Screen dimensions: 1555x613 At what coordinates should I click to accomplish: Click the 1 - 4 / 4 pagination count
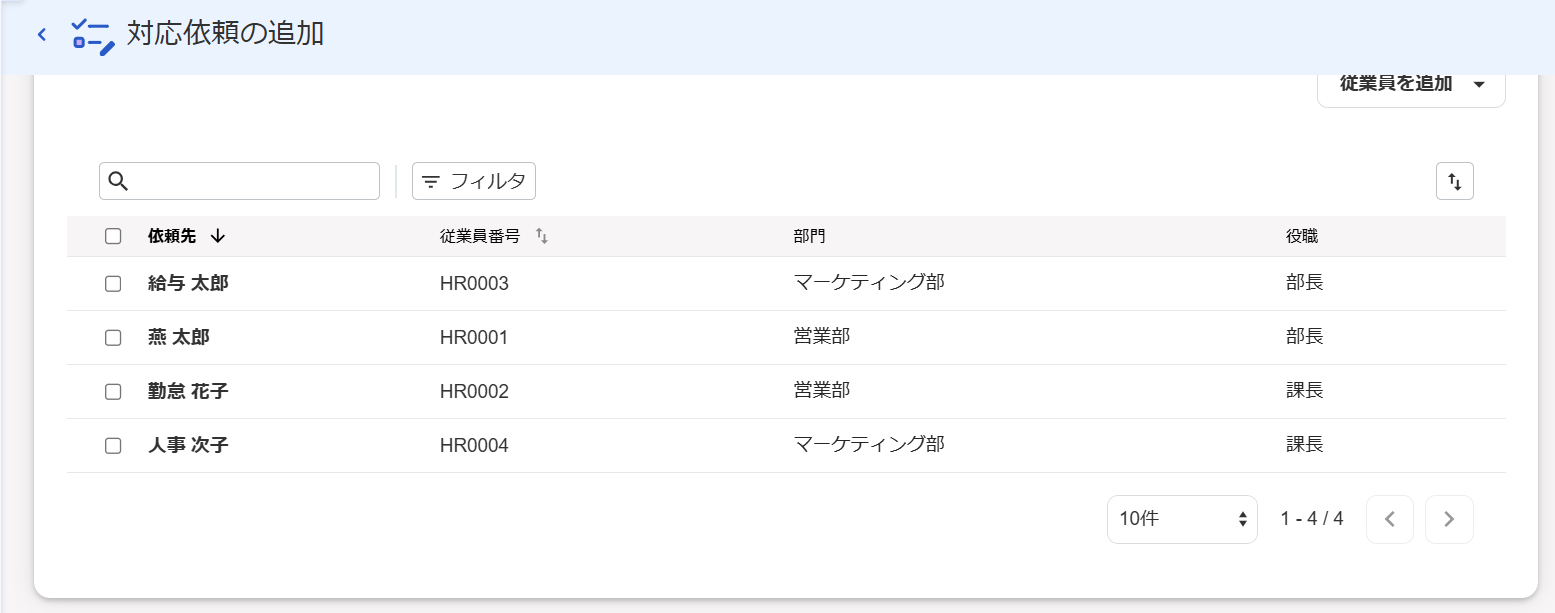click(x=1312, y=519)
